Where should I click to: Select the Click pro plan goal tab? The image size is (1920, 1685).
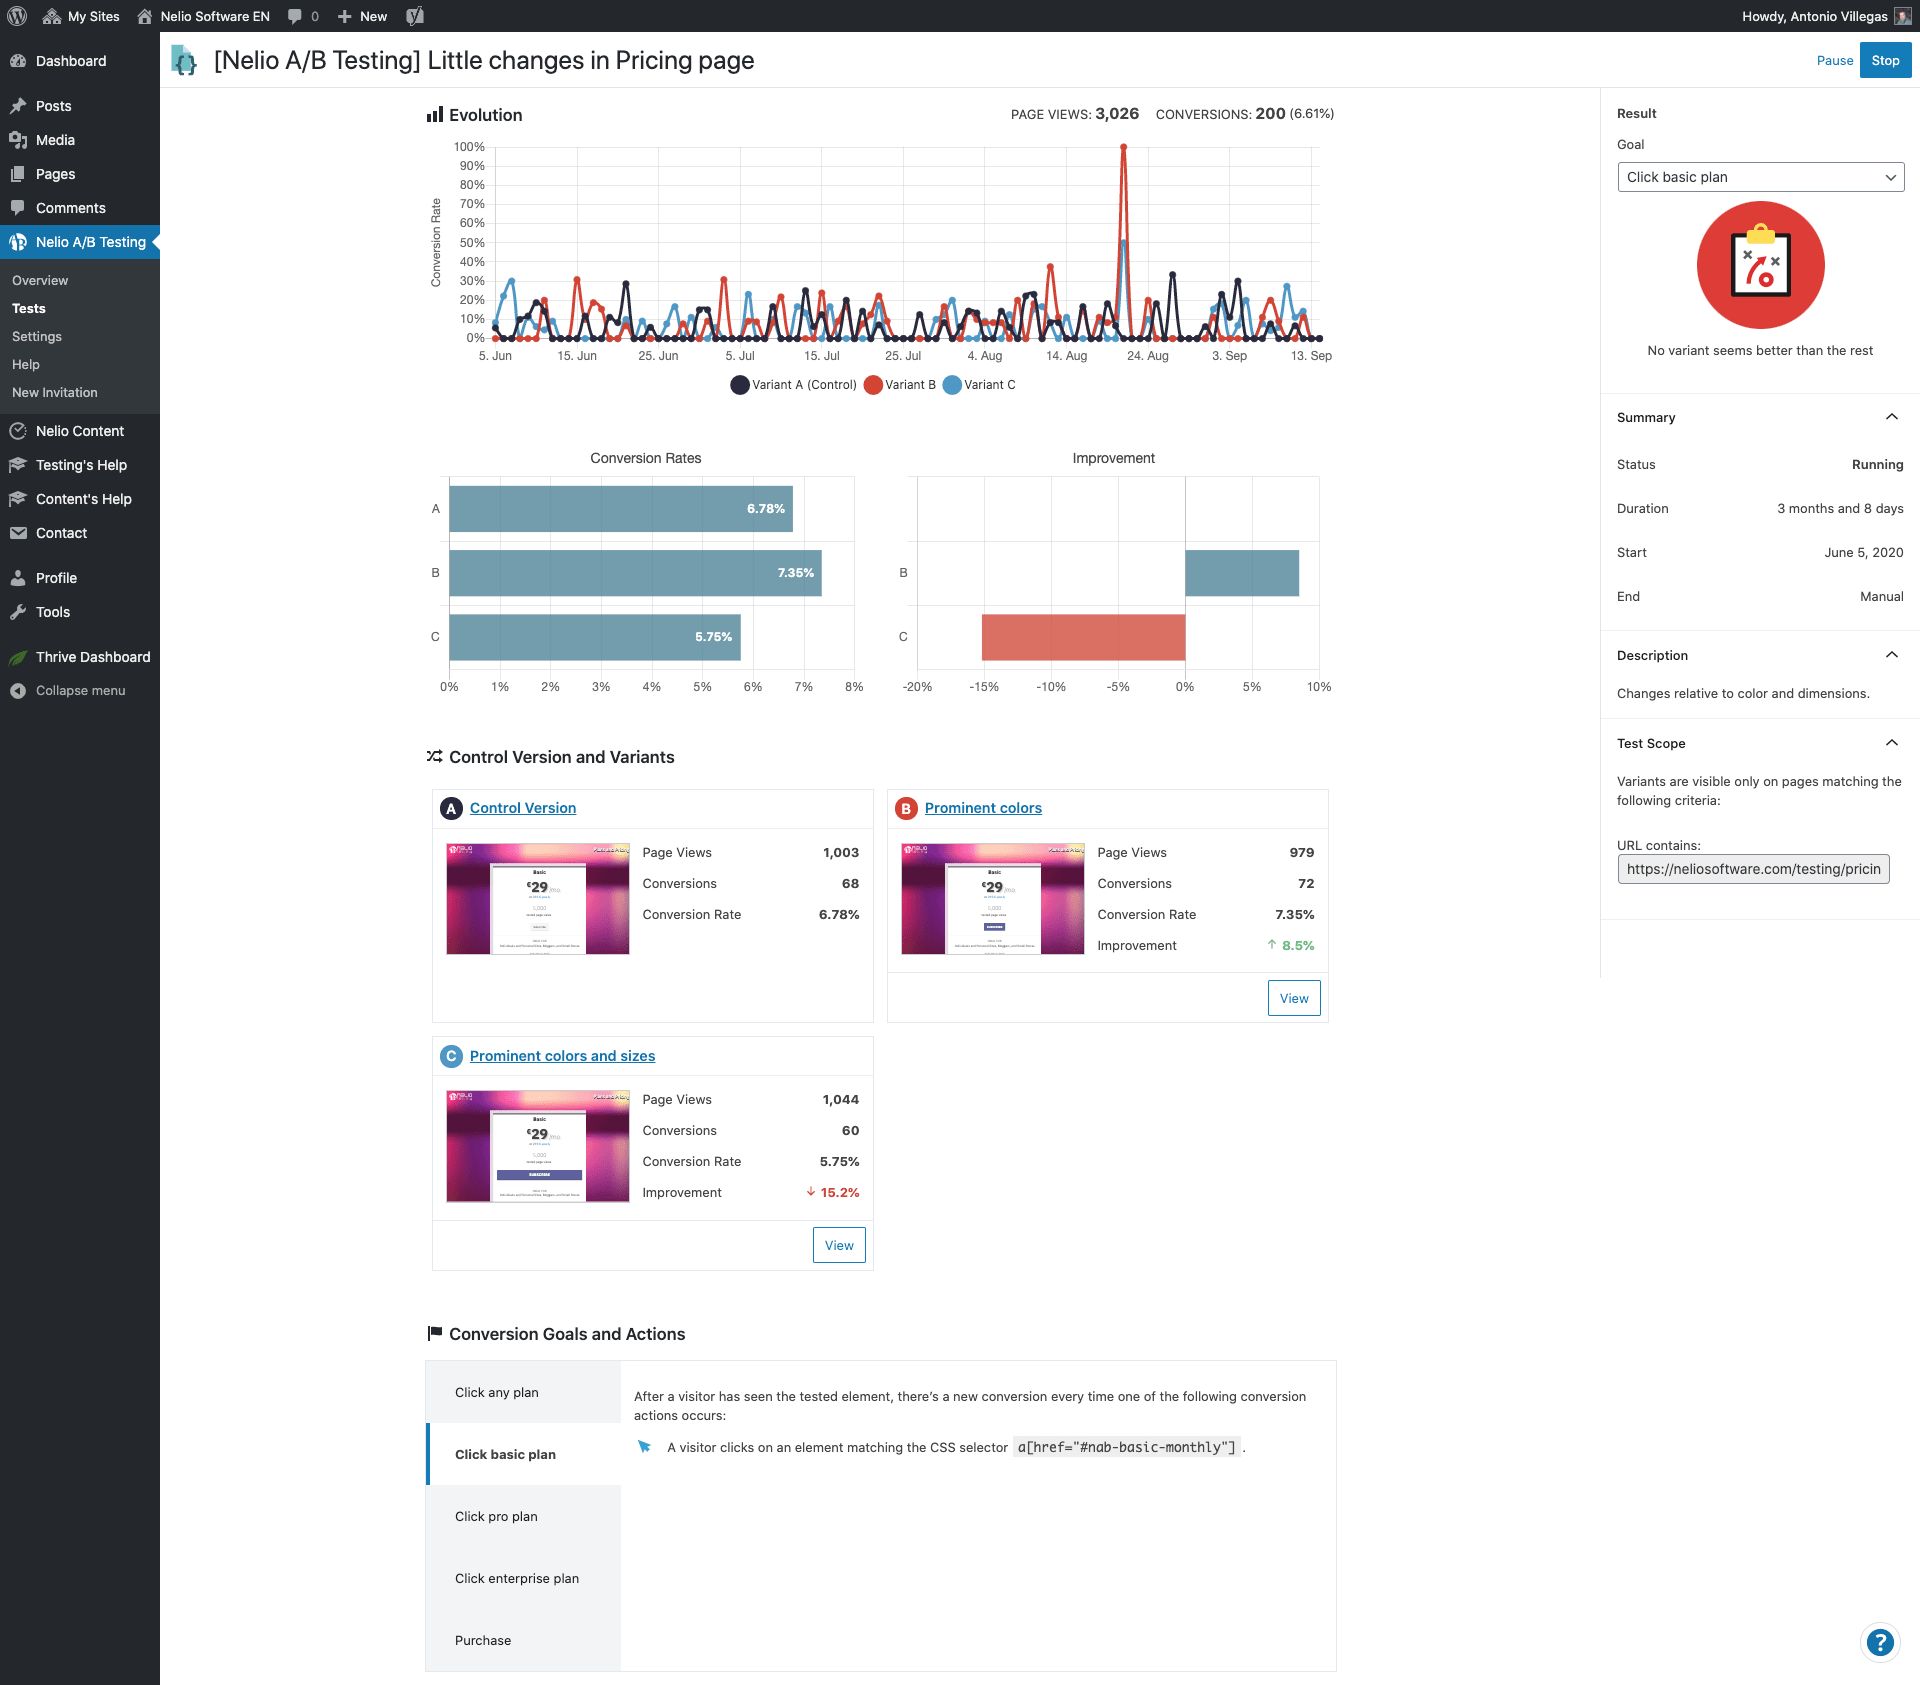coord(496,1516)
